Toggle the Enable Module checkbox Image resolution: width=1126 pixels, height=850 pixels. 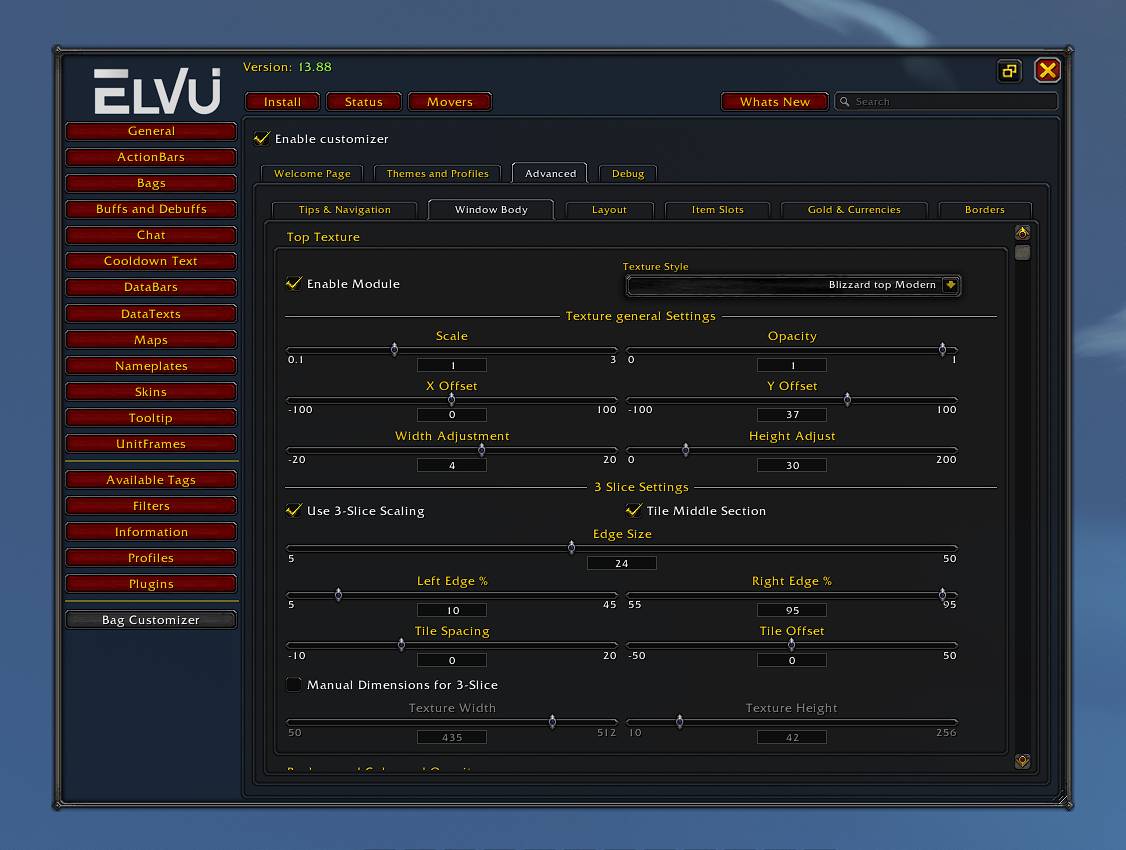tap(294, 284)
